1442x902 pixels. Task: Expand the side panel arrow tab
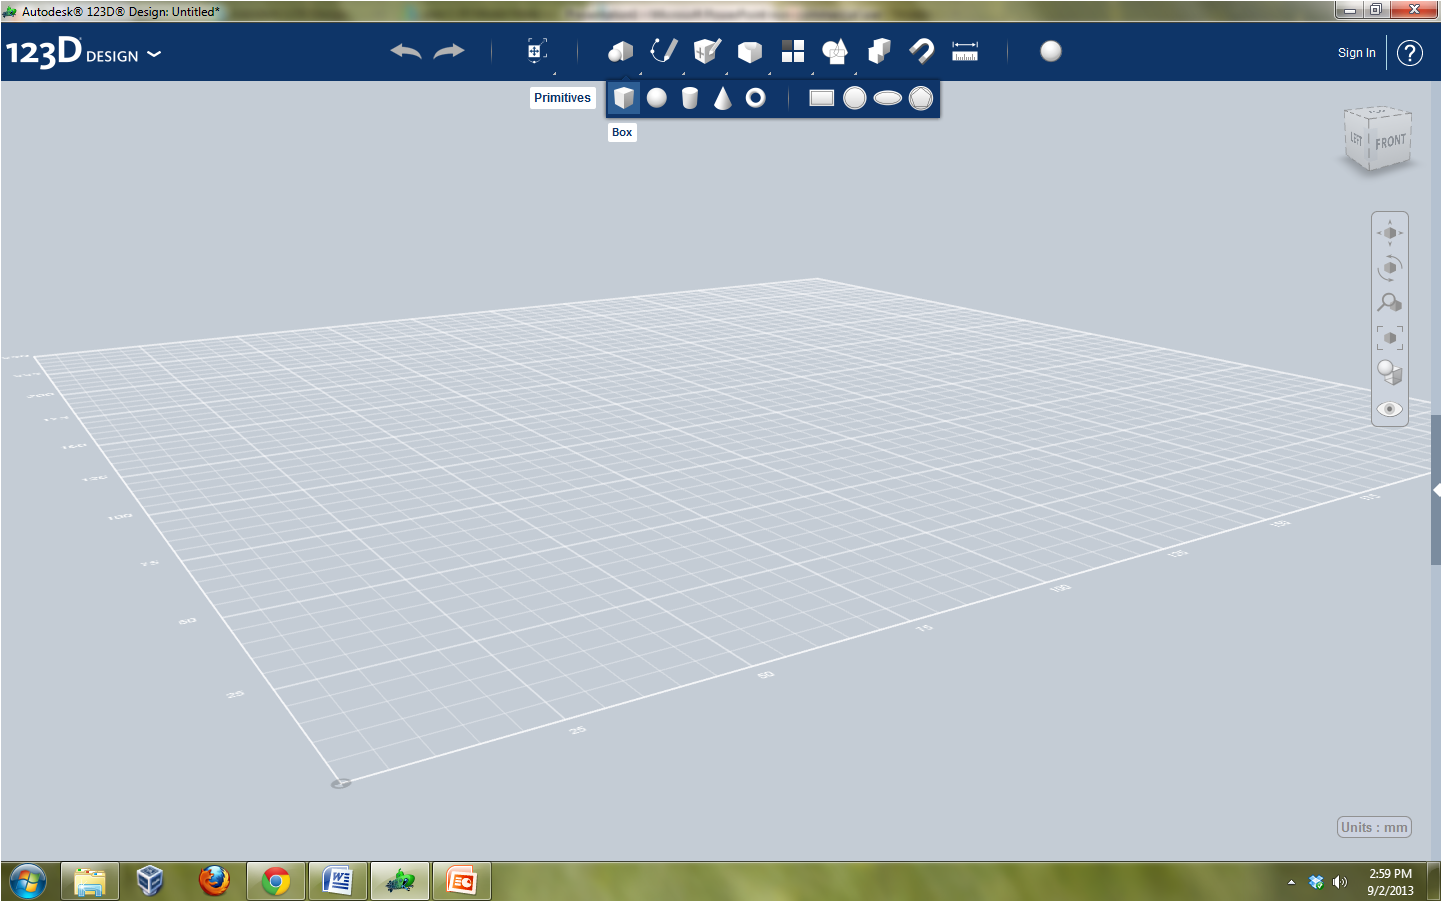click(x=1436, y=490)
